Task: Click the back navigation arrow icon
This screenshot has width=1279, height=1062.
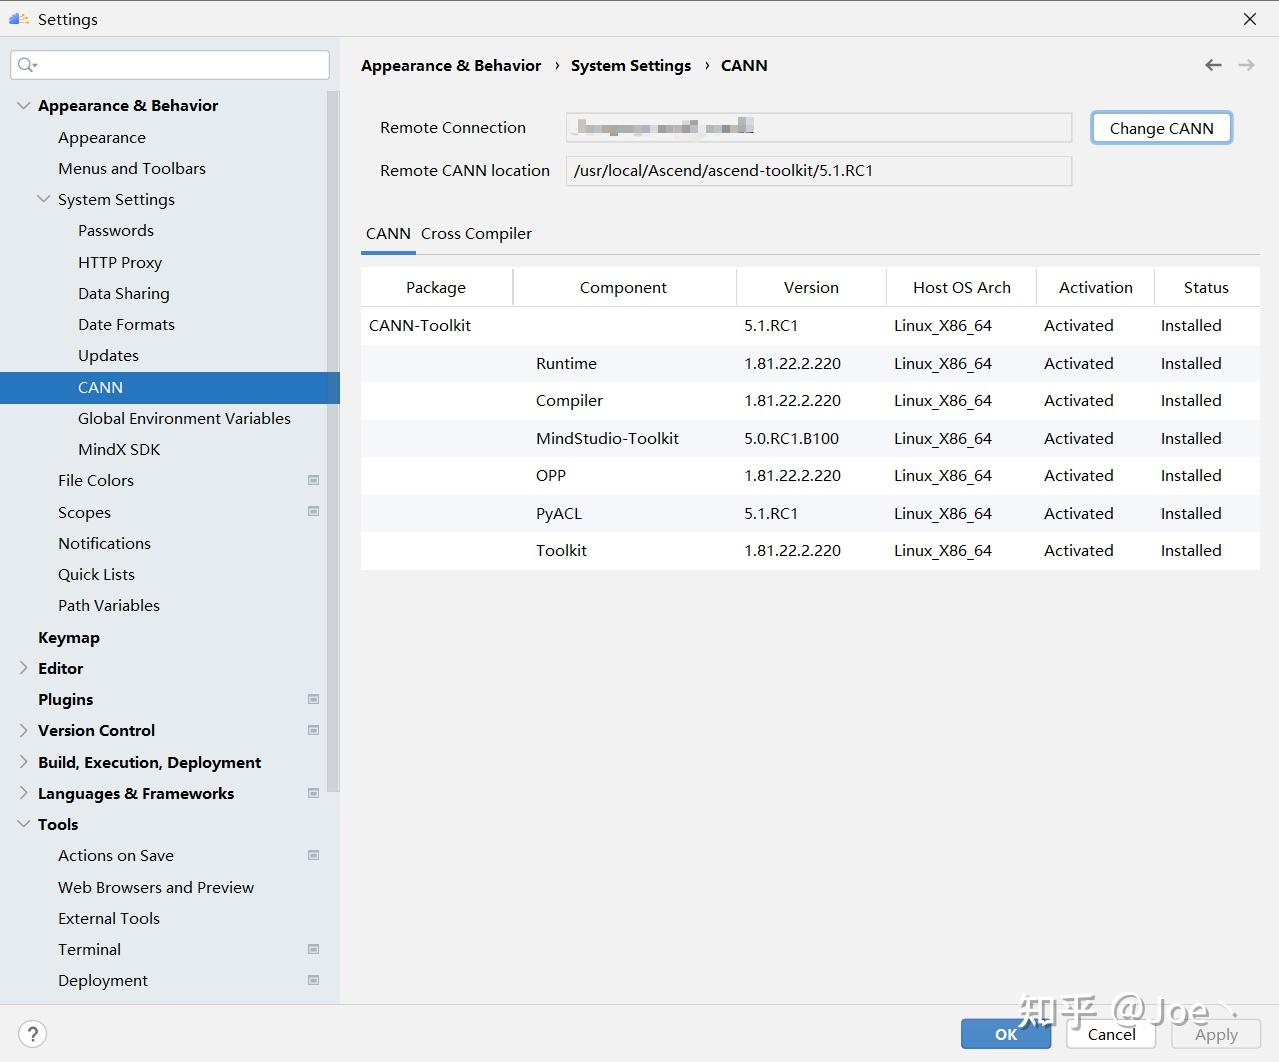Action: pos(1213,65)
